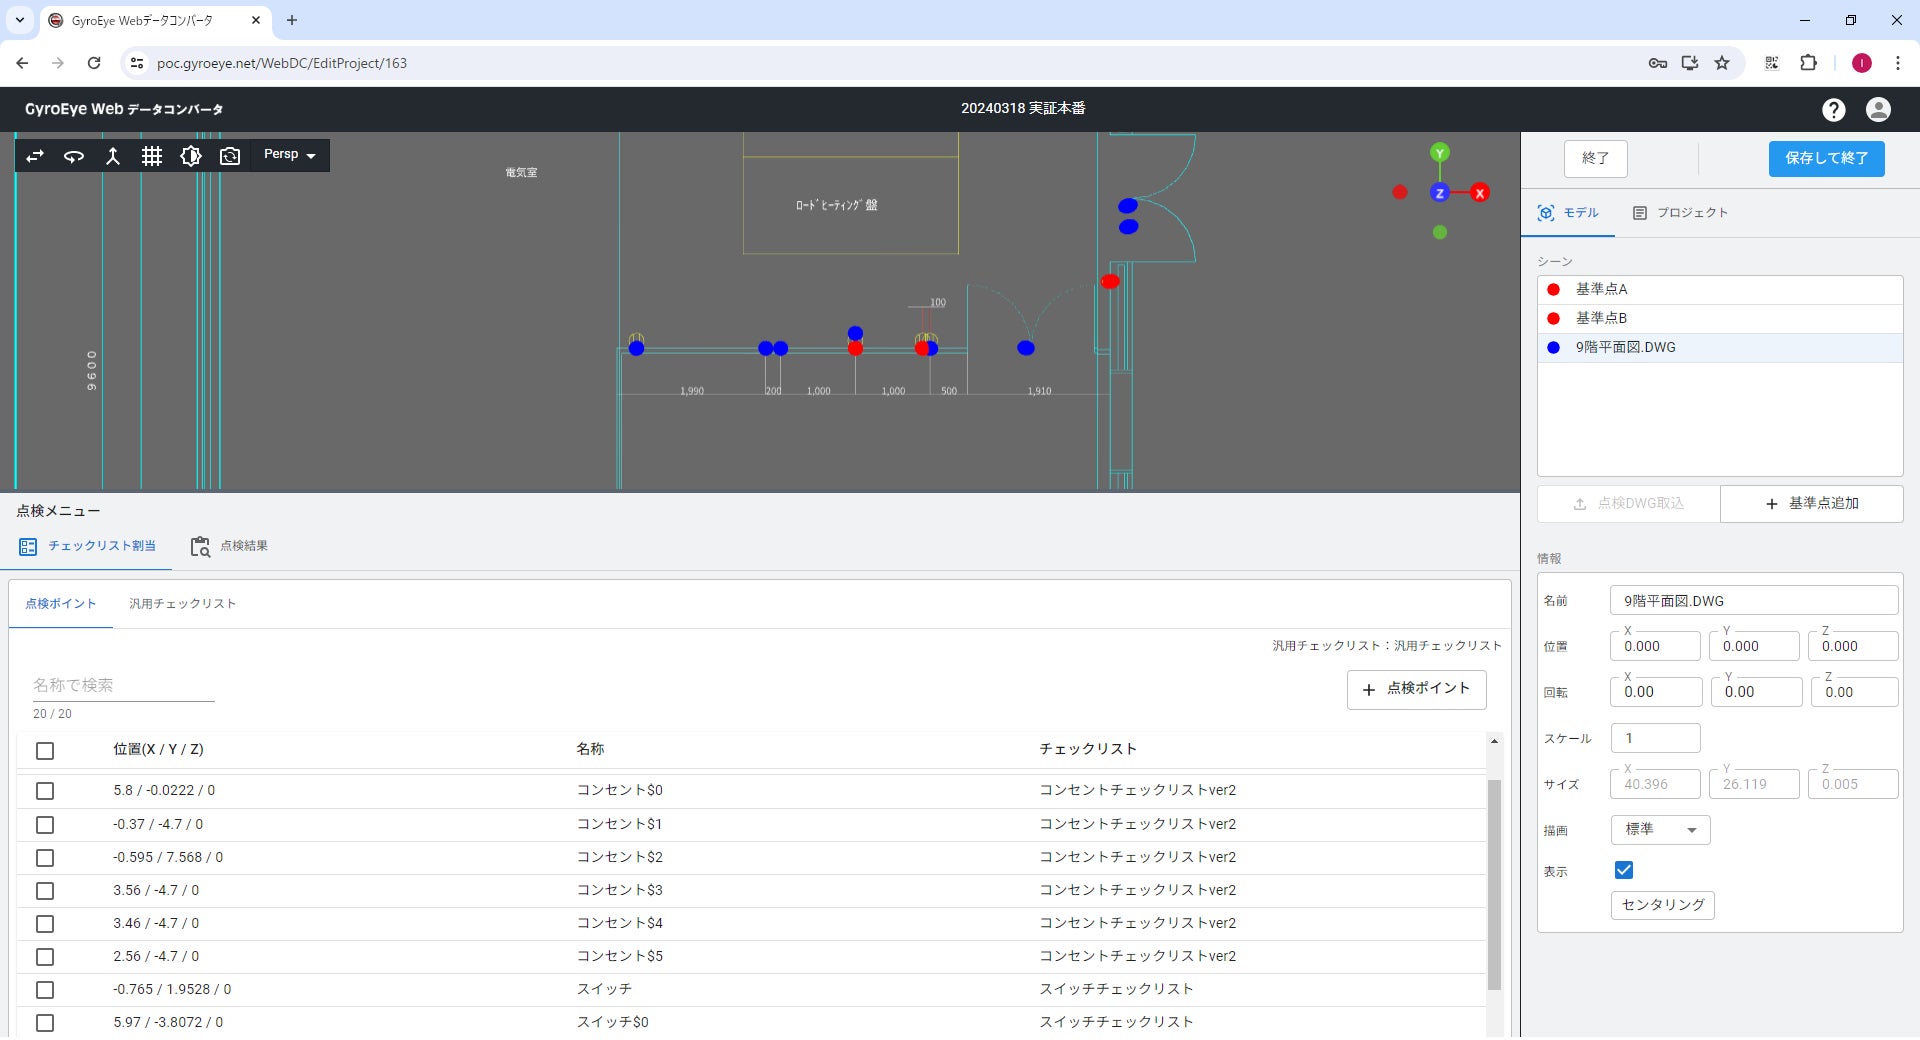Click the blue point near dimension 1,910
The image size is (1920, 1040).
coord(1026,349)
